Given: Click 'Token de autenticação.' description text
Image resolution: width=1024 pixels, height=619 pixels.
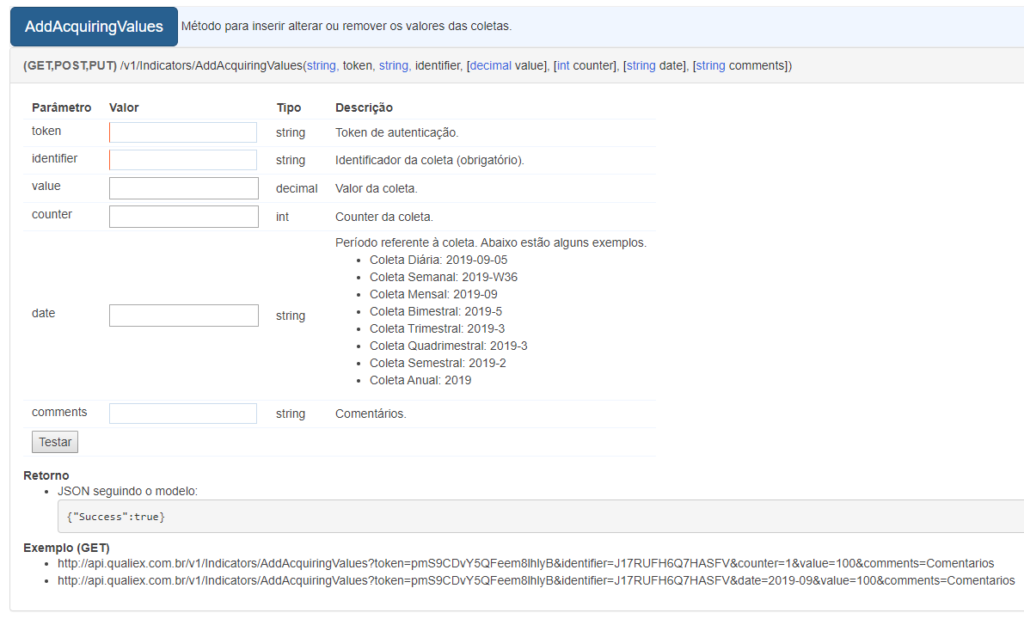Looking at the screenshot, I should [x=397, y=133].
